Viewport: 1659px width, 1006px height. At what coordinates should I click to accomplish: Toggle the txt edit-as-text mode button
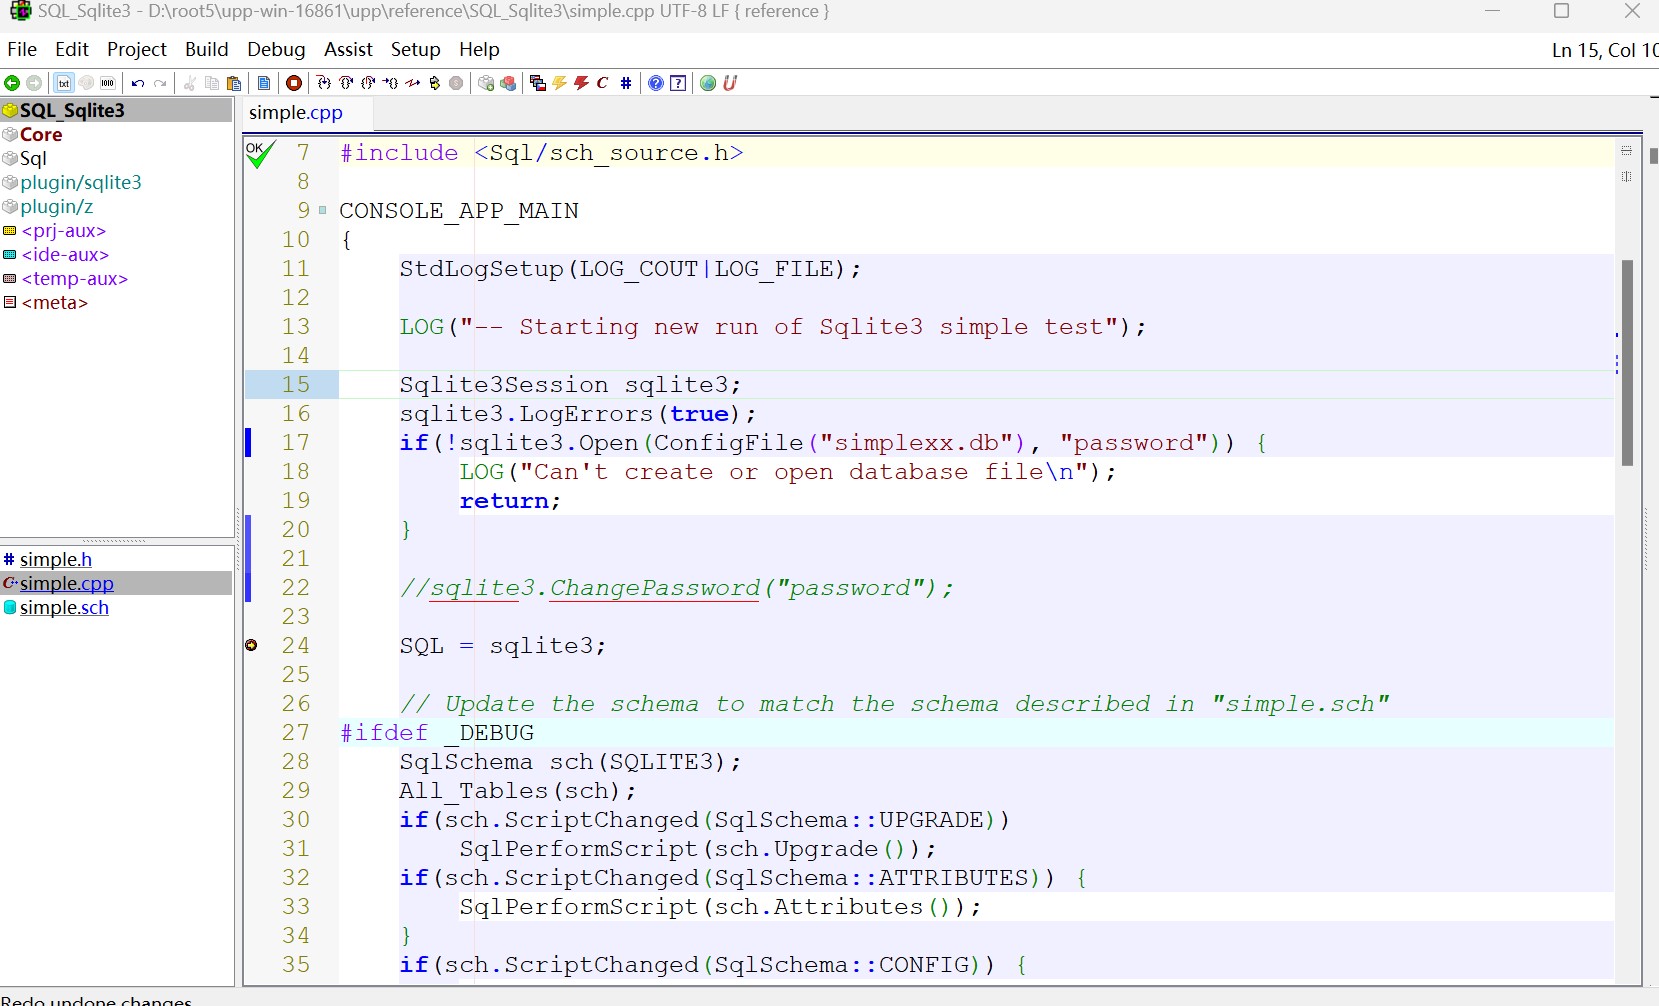(x=64, y=83)
